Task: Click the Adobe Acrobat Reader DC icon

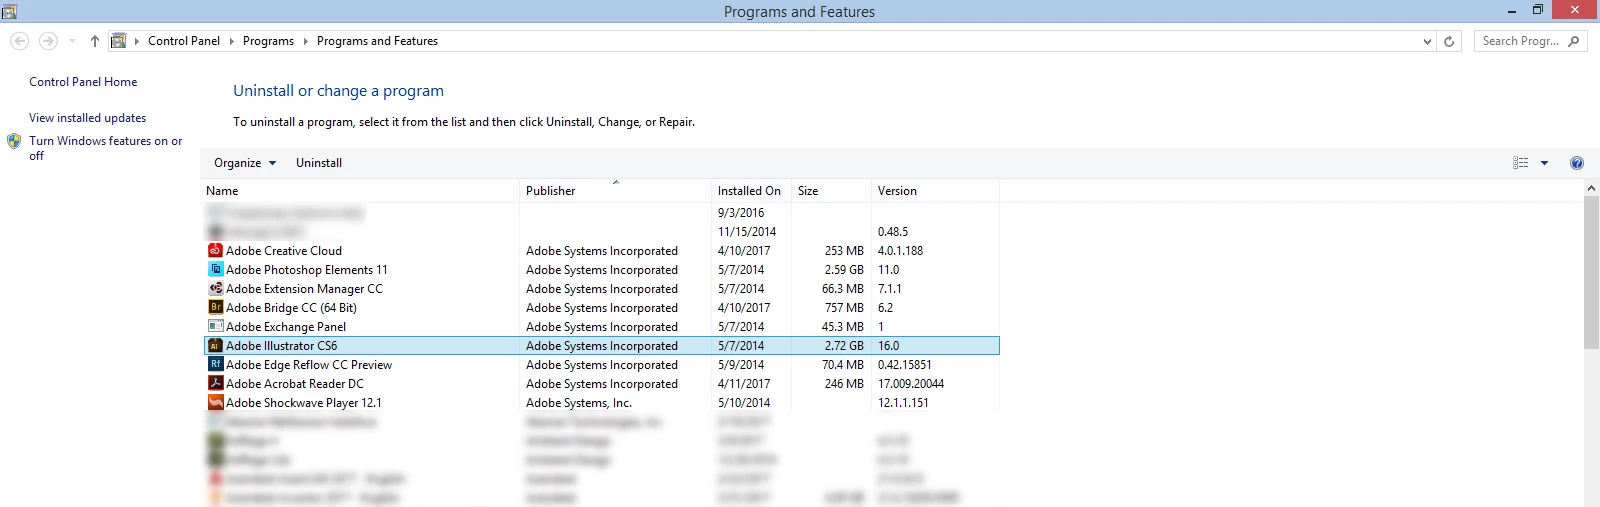Action: tap(215, 384)
